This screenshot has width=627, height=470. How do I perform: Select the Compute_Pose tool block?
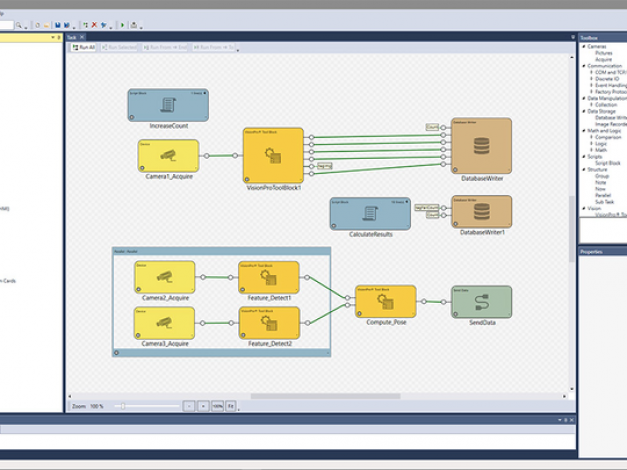pyautogui.click(x=385, y=302)
